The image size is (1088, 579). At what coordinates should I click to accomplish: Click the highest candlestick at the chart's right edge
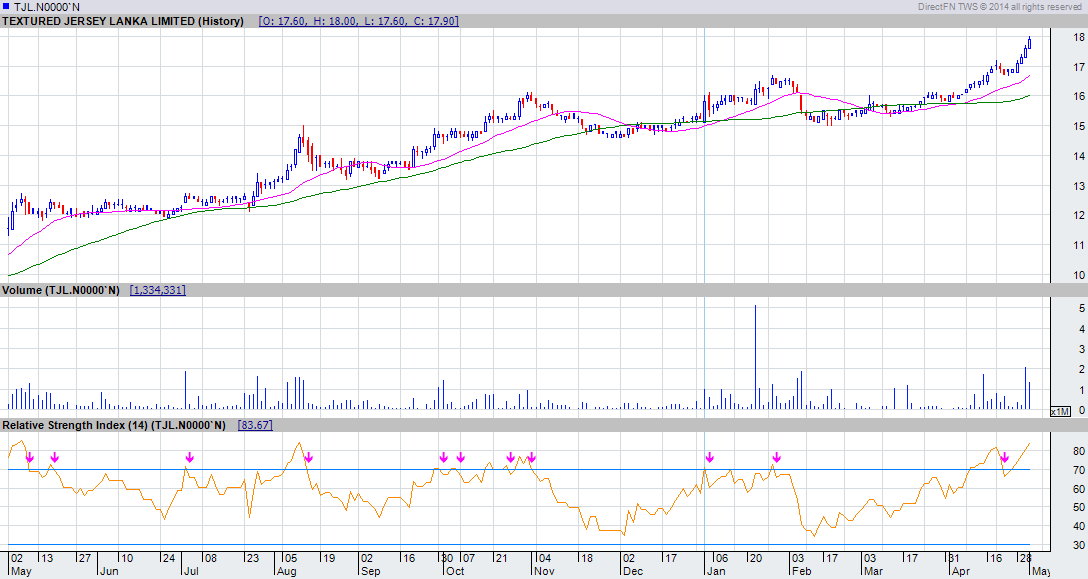pyautogui.click(x=1030, y=40)
